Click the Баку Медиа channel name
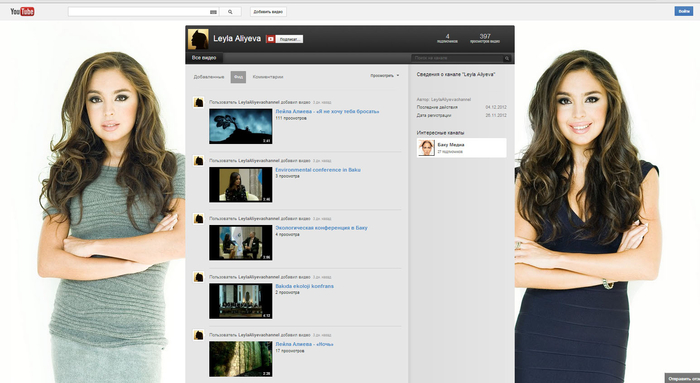700x383 pixels. pyautogui.click(x=451, y=145)
